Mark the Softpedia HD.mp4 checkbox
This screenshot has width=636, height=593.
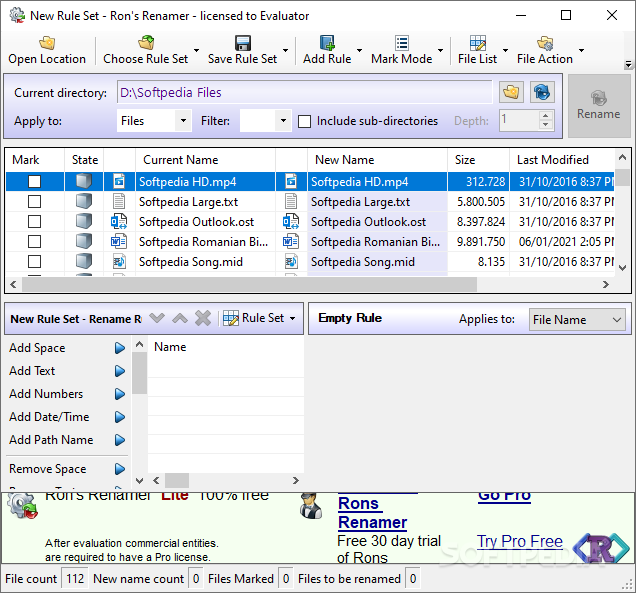(34, 181)
